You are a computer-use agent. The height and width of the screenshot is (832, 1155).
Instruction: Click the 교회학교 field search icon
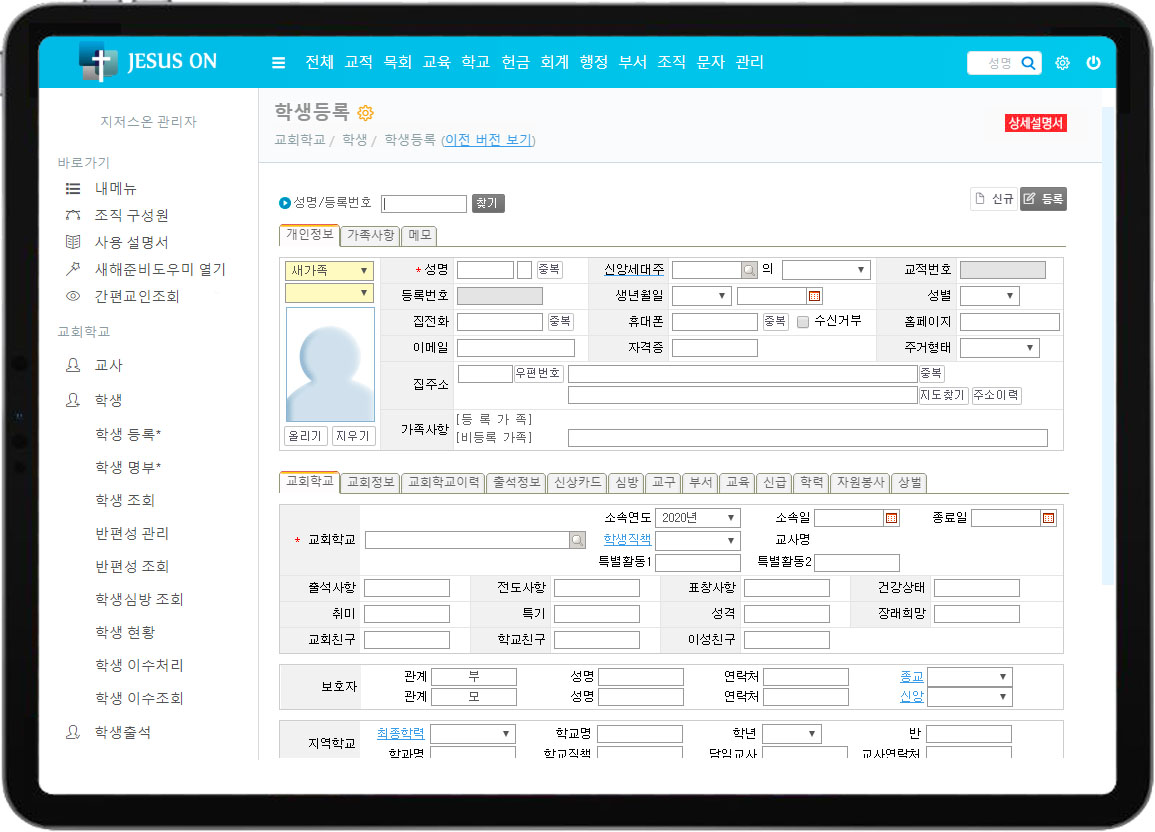577,540
